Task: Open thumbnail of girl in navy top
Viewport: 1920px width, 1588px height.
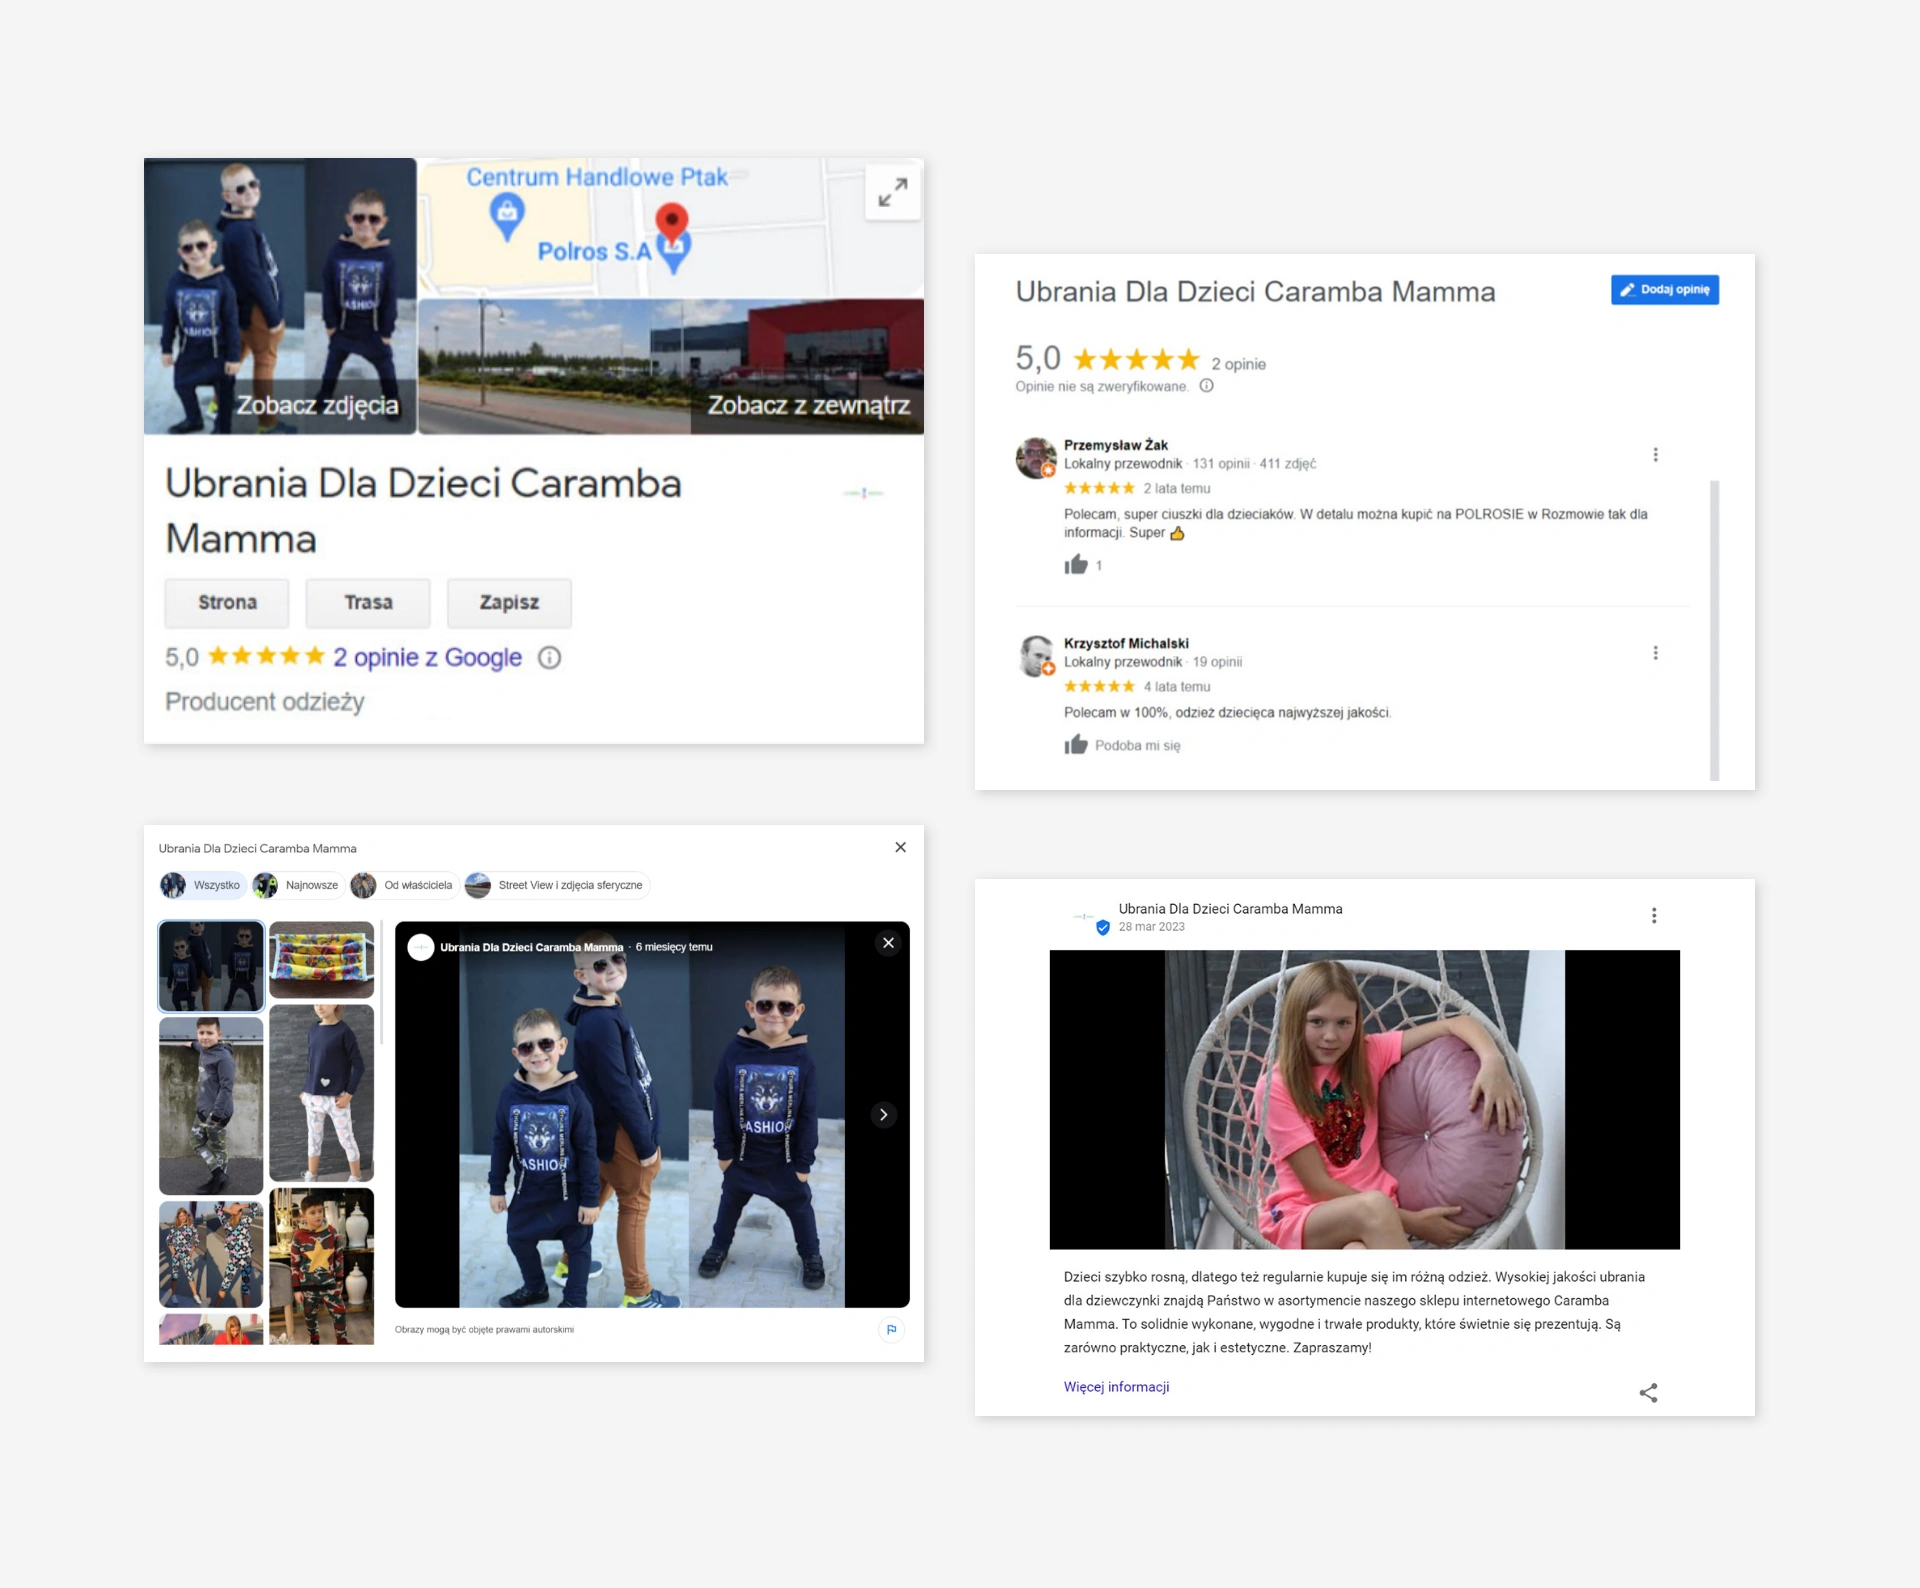Action: tap(321, 1093)
